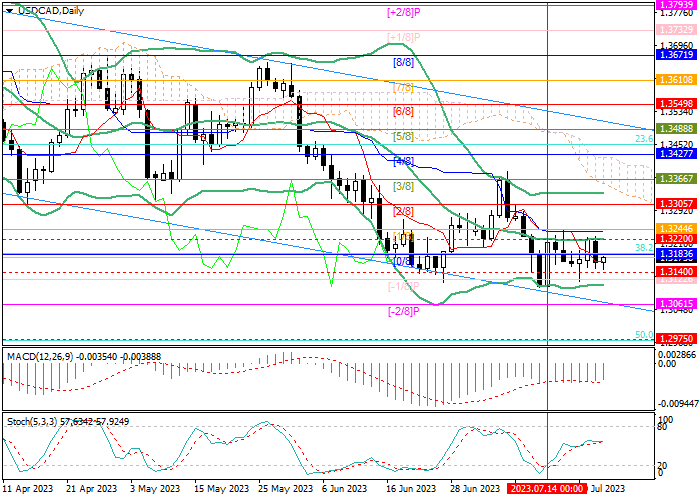Image resolution: width=700 pixels, height=500 pixels.
Task: Click the 38.2 Fibonacci level label
Action: (x=644, y=247)
